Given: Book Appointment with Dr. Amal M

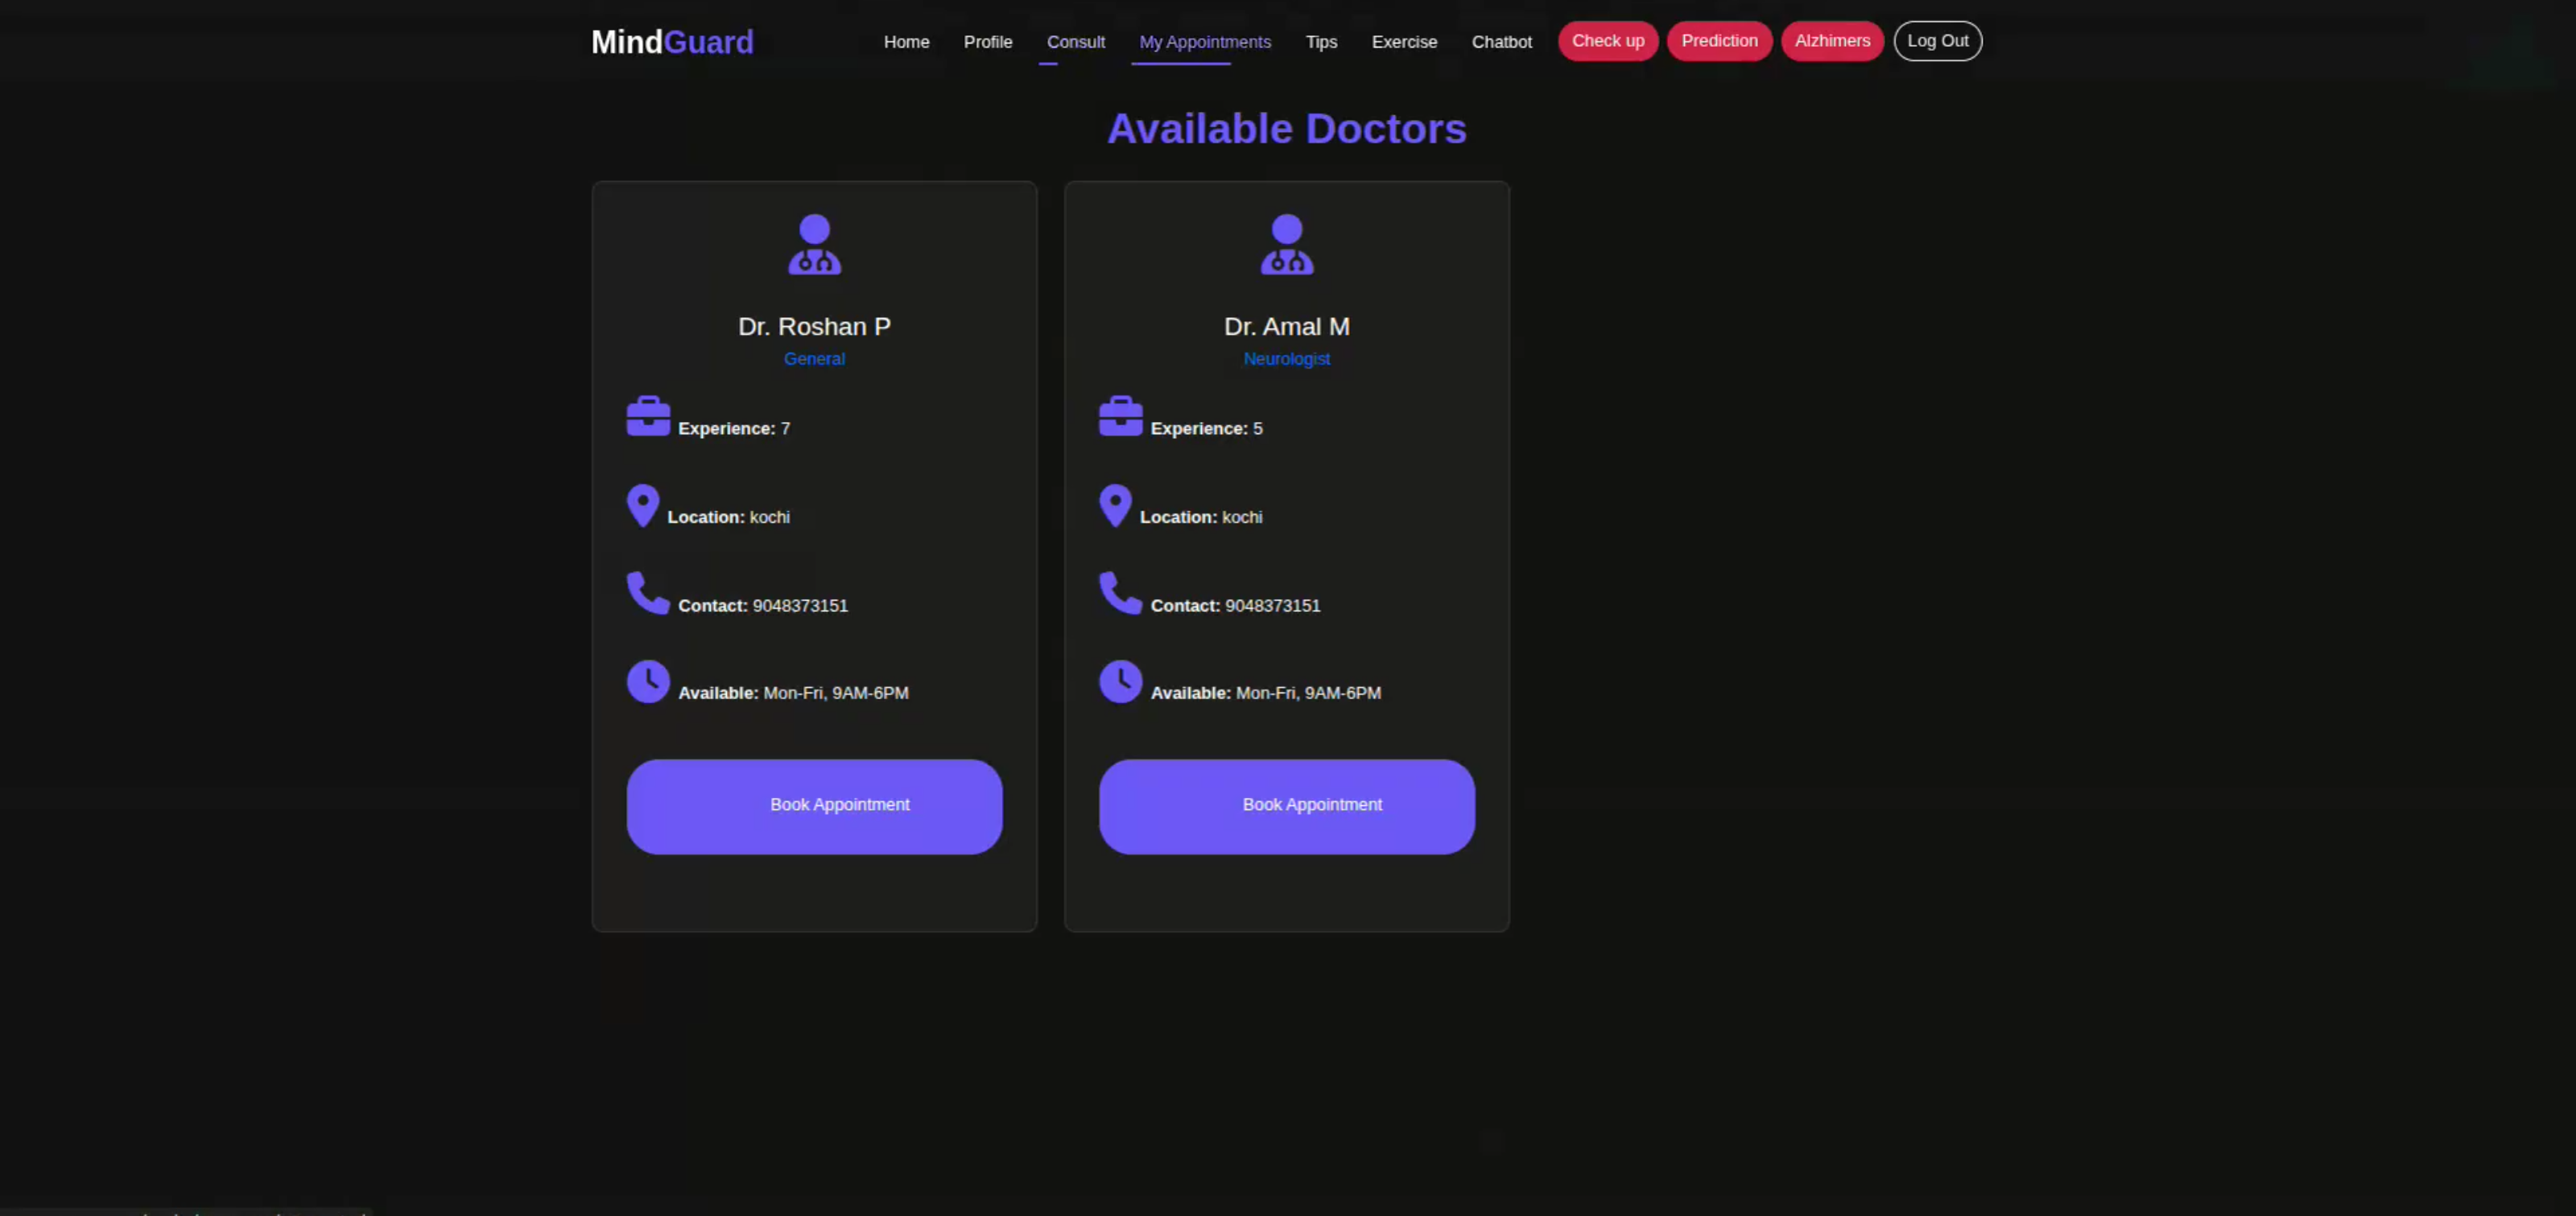Looking at the screenshot, I should coord(1287,806).
